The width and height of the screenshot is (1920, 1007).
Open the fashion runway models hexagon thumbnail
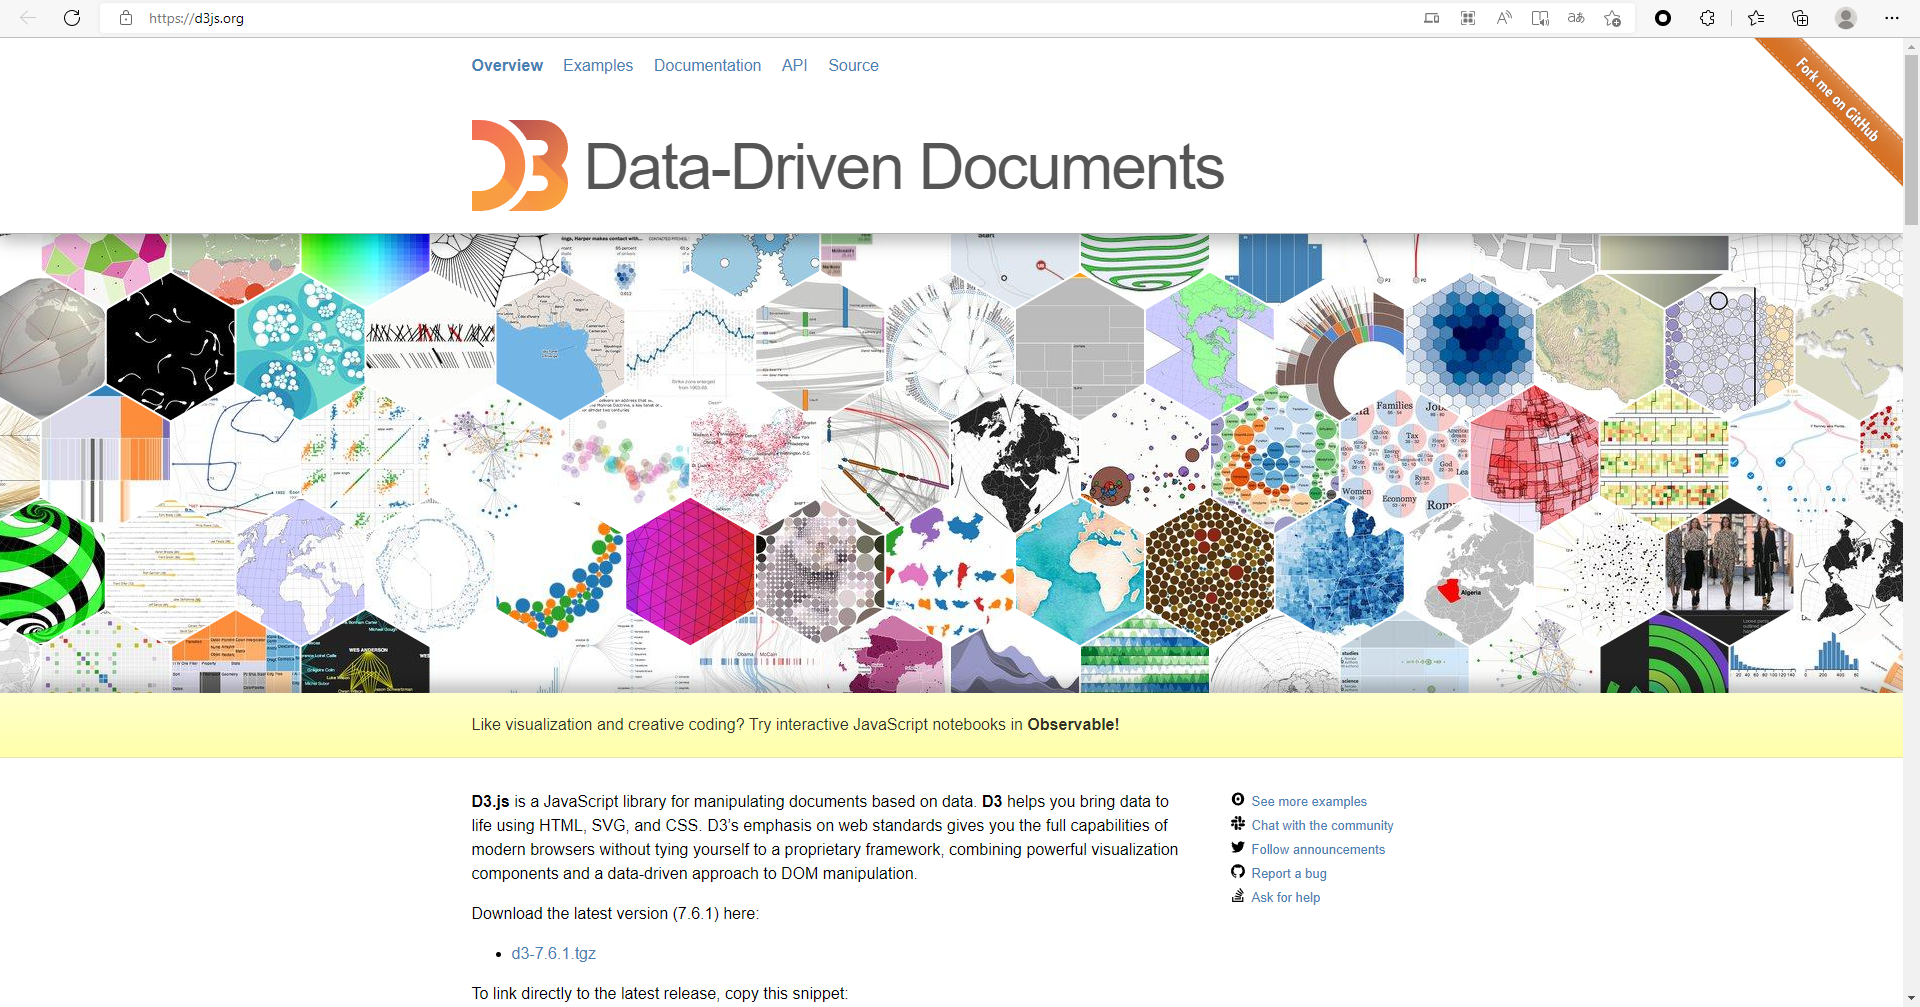[x=1730, y=572]
